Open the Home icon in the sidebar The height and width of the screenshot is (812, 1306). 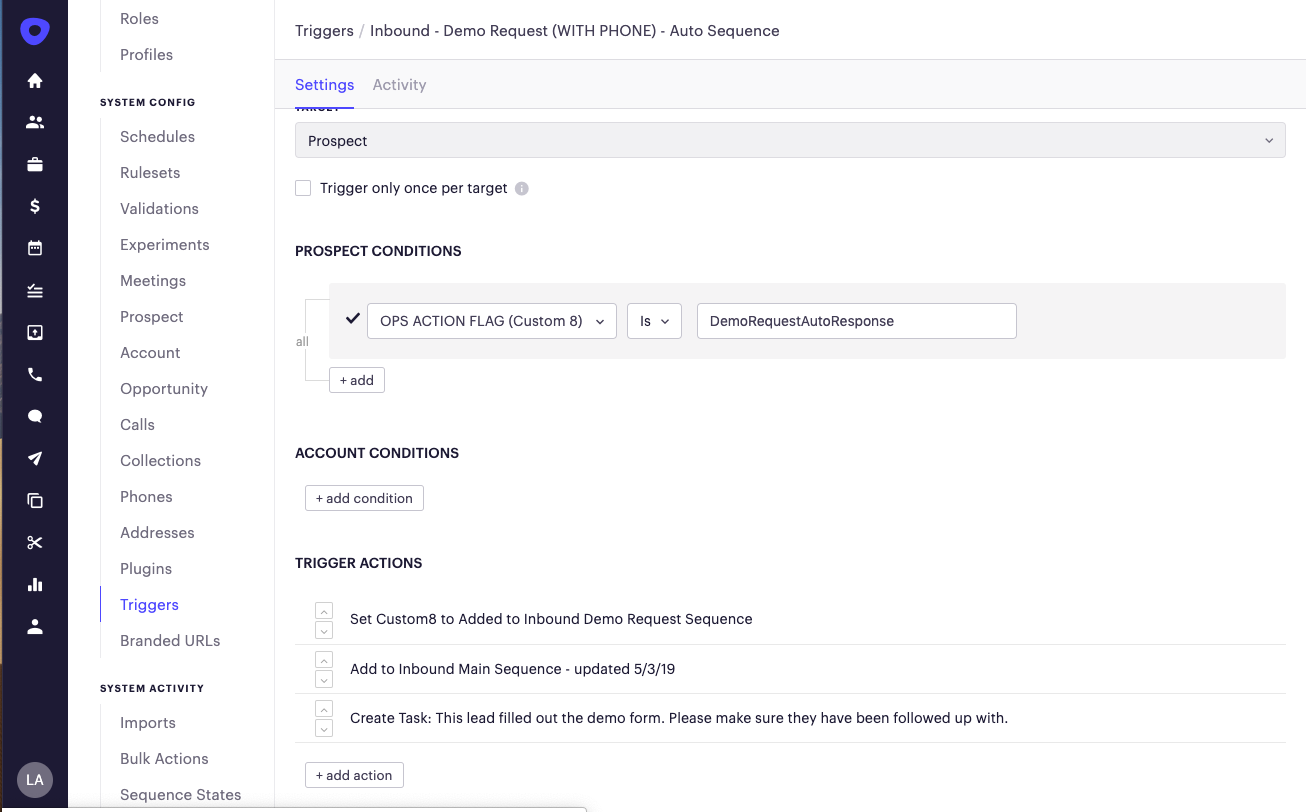click(35, 79)
